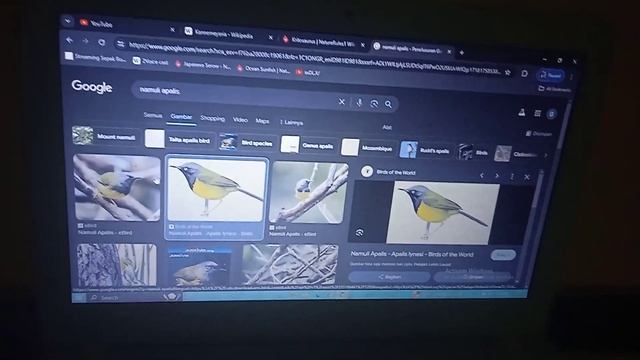This screenshot has width=640, height=360.
Task: Go back using the browser back arrow
Action: (69, 40)
